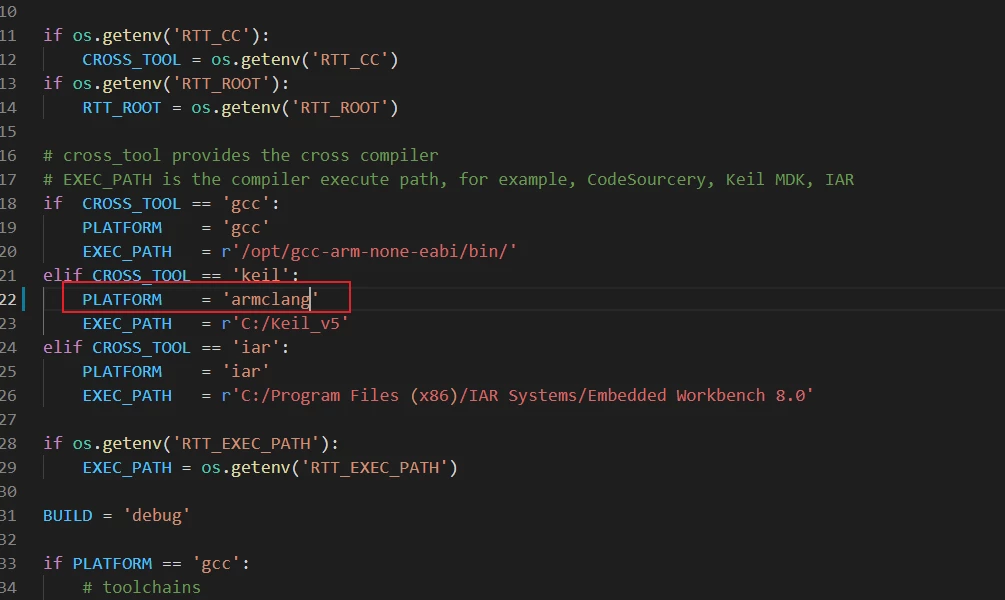1005x600 pixels.
Task: Click the 'debug' string value
Action: coord(156,515)
